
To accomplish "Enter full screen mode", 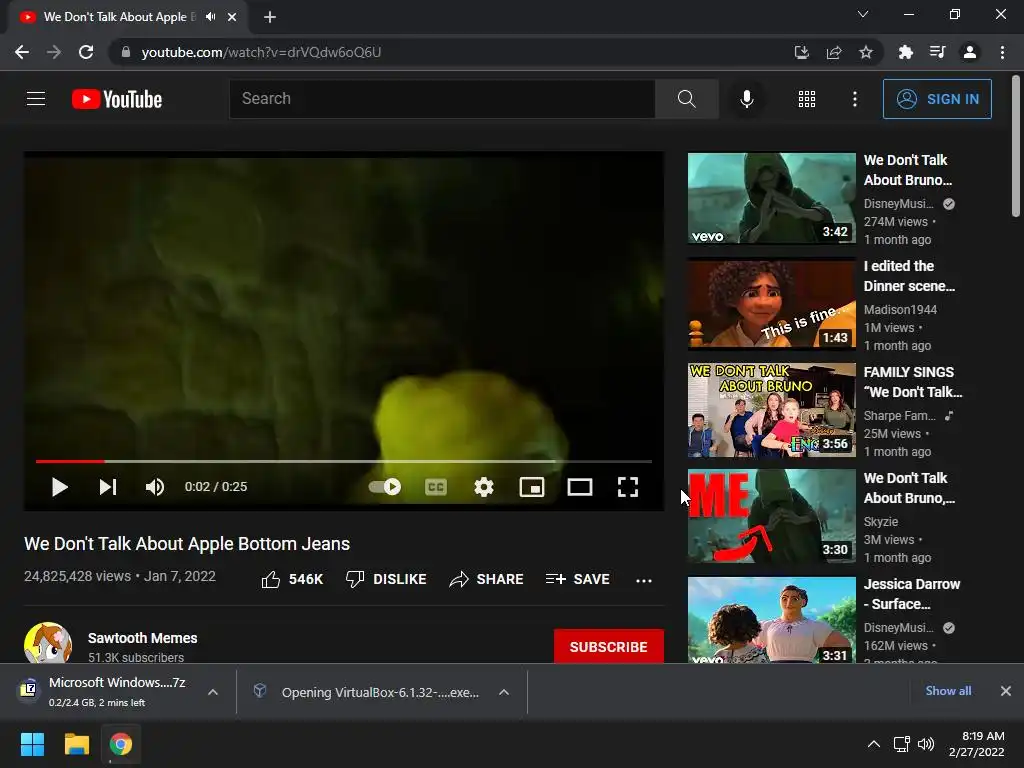I will pyautogui.click(x=628, y=487).
